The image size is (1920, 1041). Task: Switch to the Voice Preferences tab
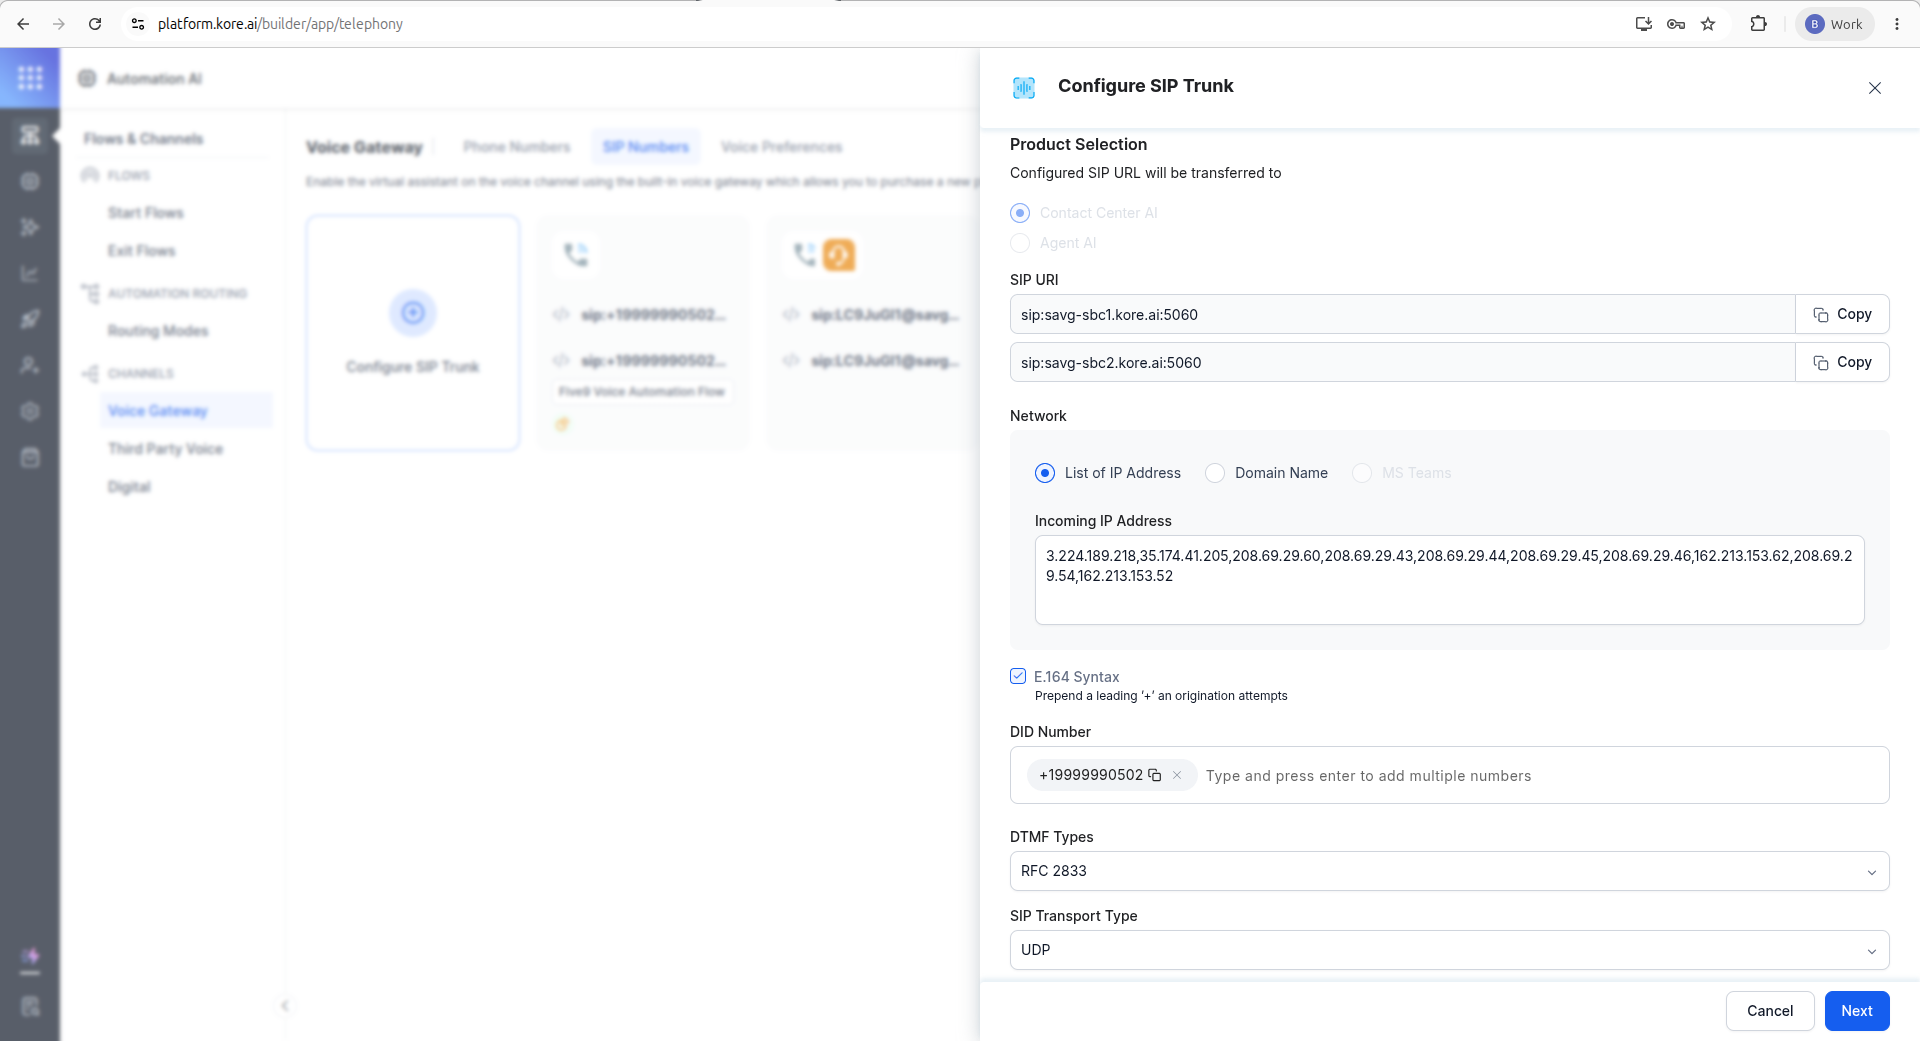782,147
